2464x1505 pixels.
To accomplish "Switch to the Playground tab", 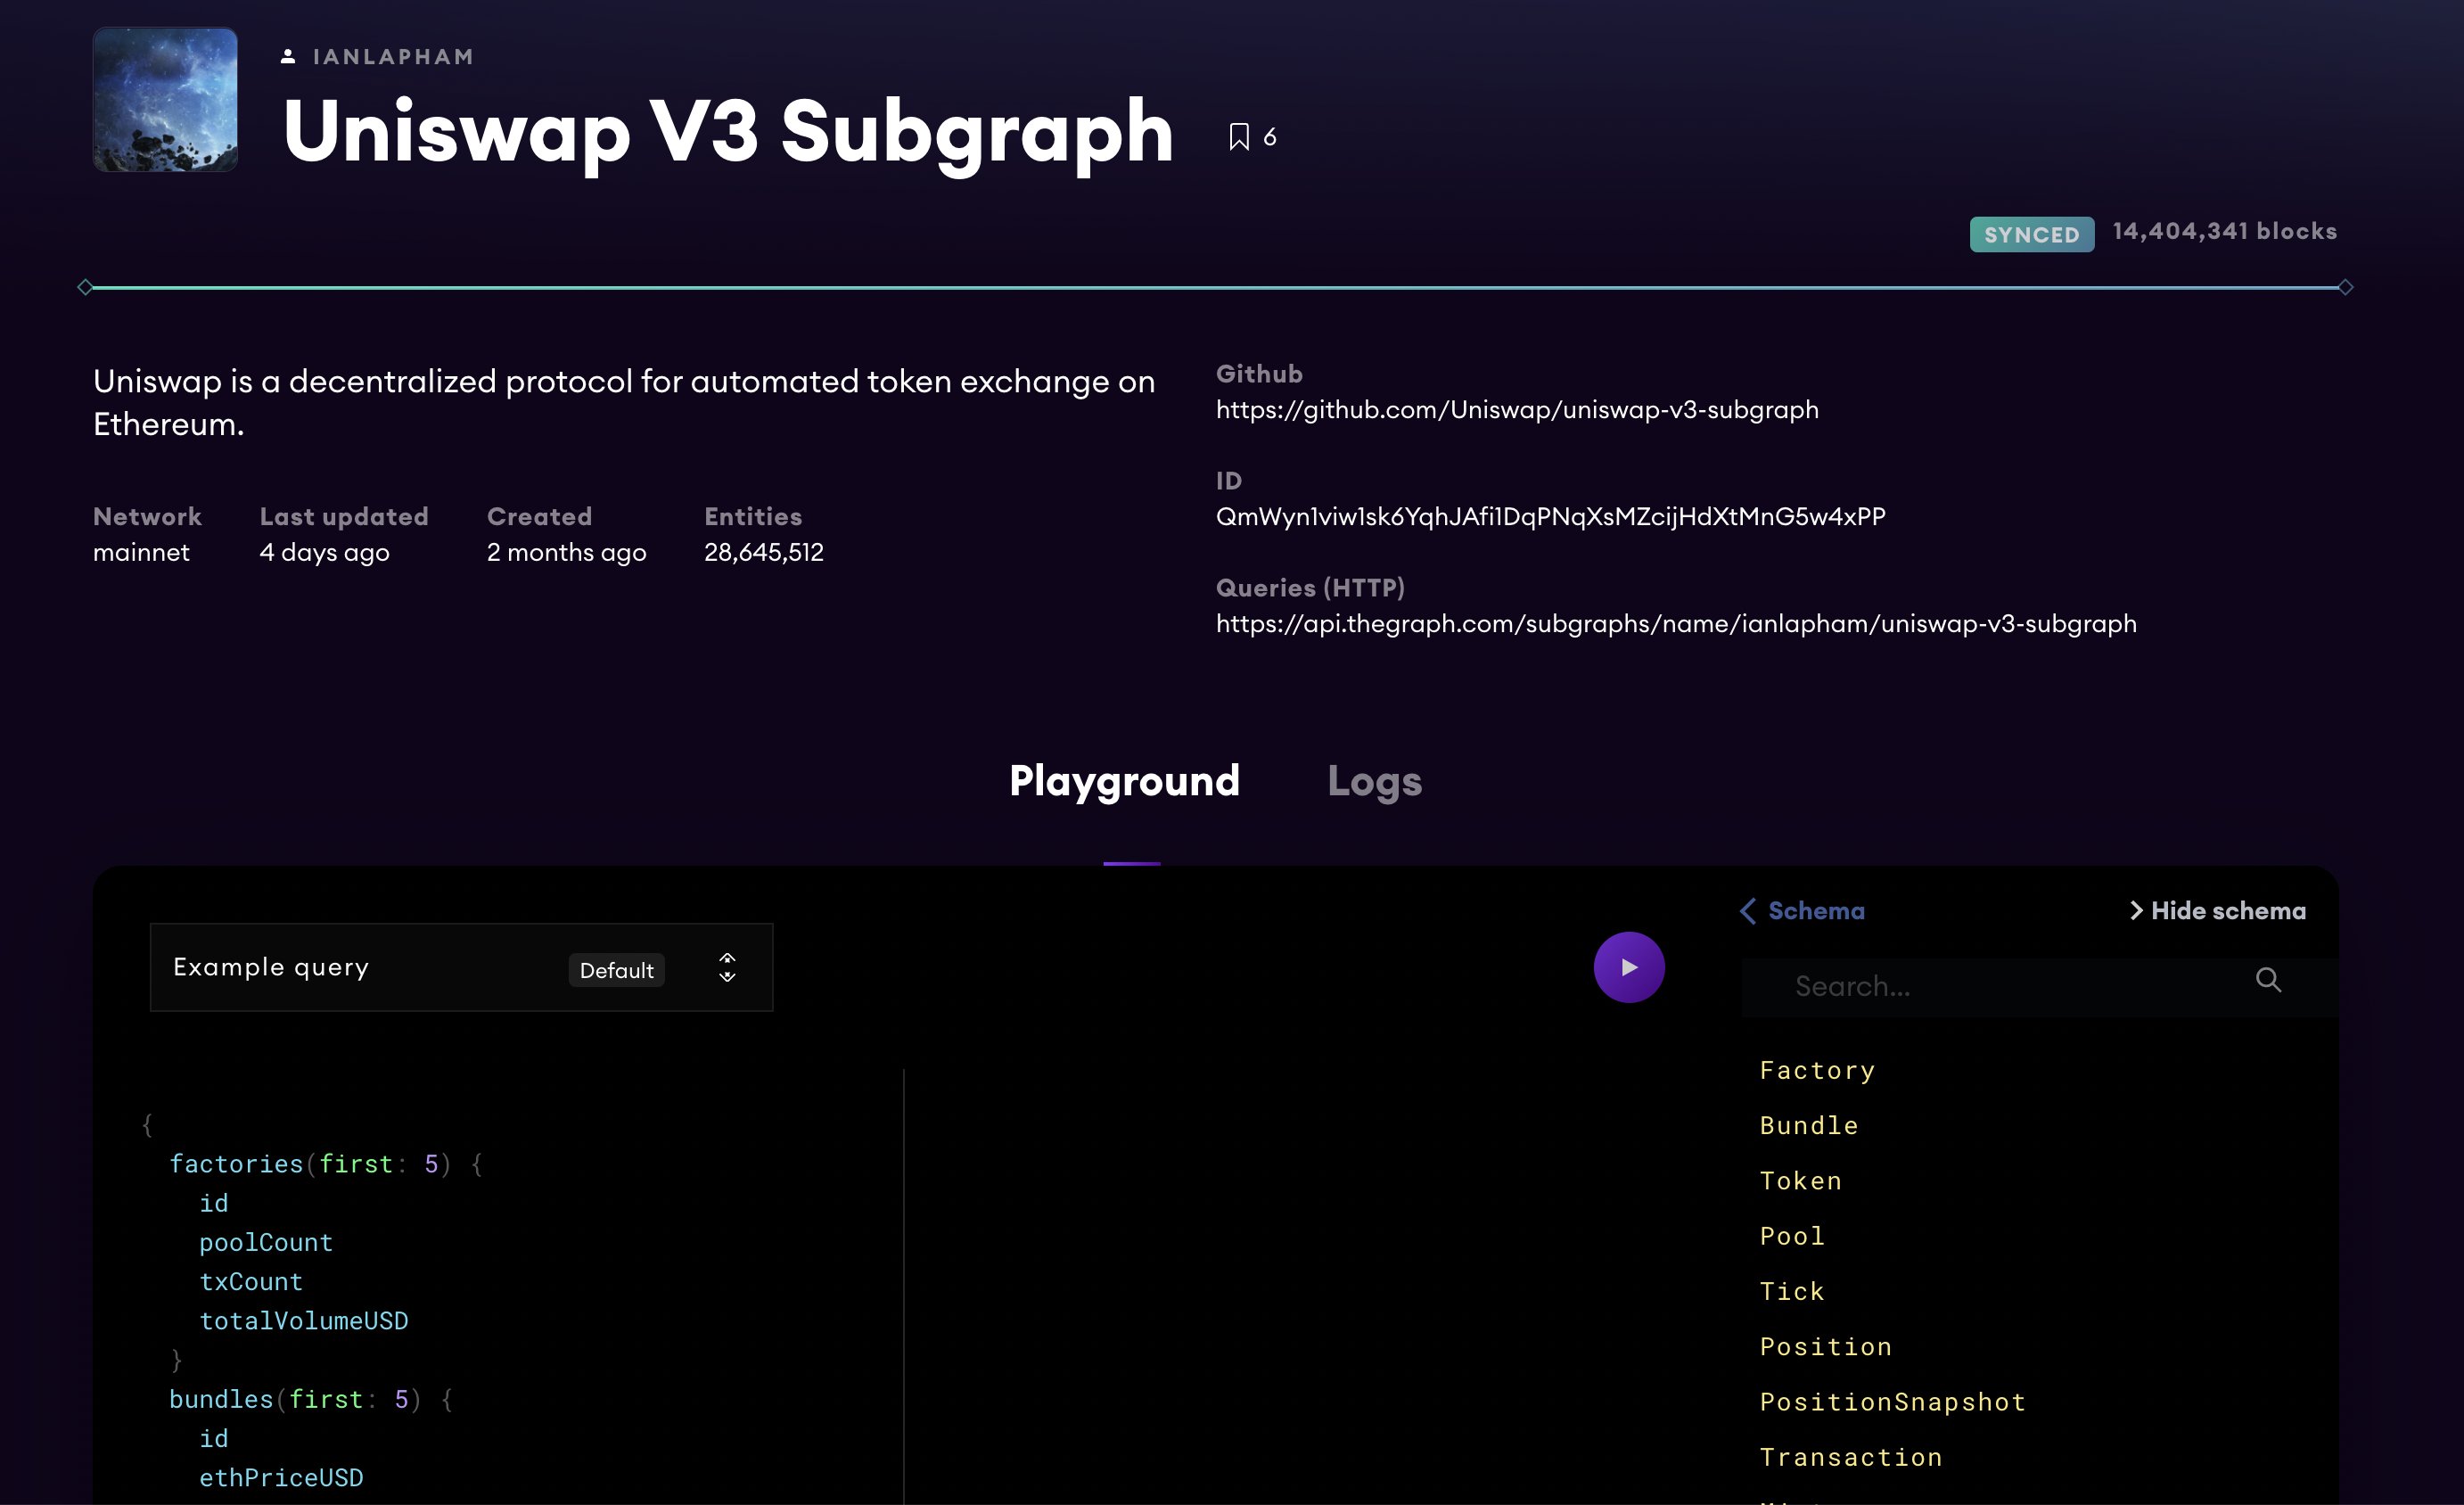I will click(x=1124, y=781).
